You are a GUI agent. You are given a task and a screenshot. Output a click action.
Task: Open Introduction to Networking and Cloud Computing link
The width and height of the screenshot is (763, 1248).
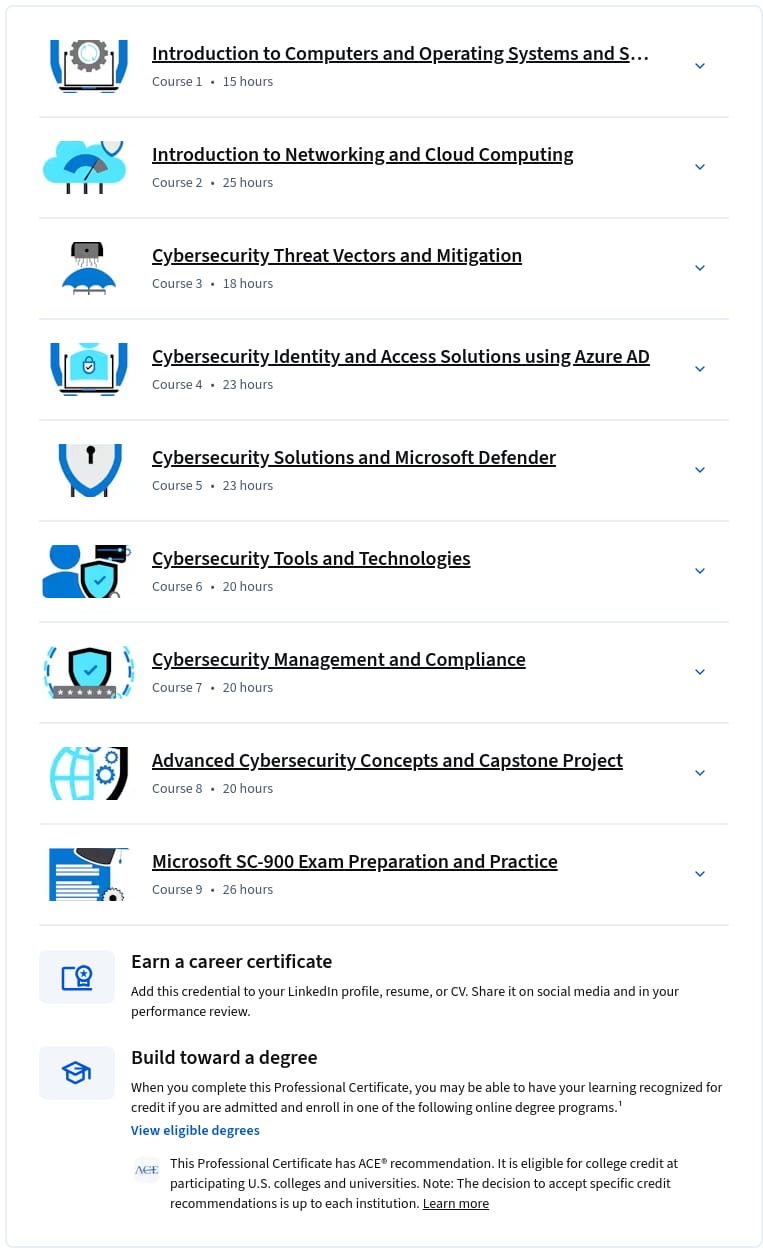pos(363,155)
